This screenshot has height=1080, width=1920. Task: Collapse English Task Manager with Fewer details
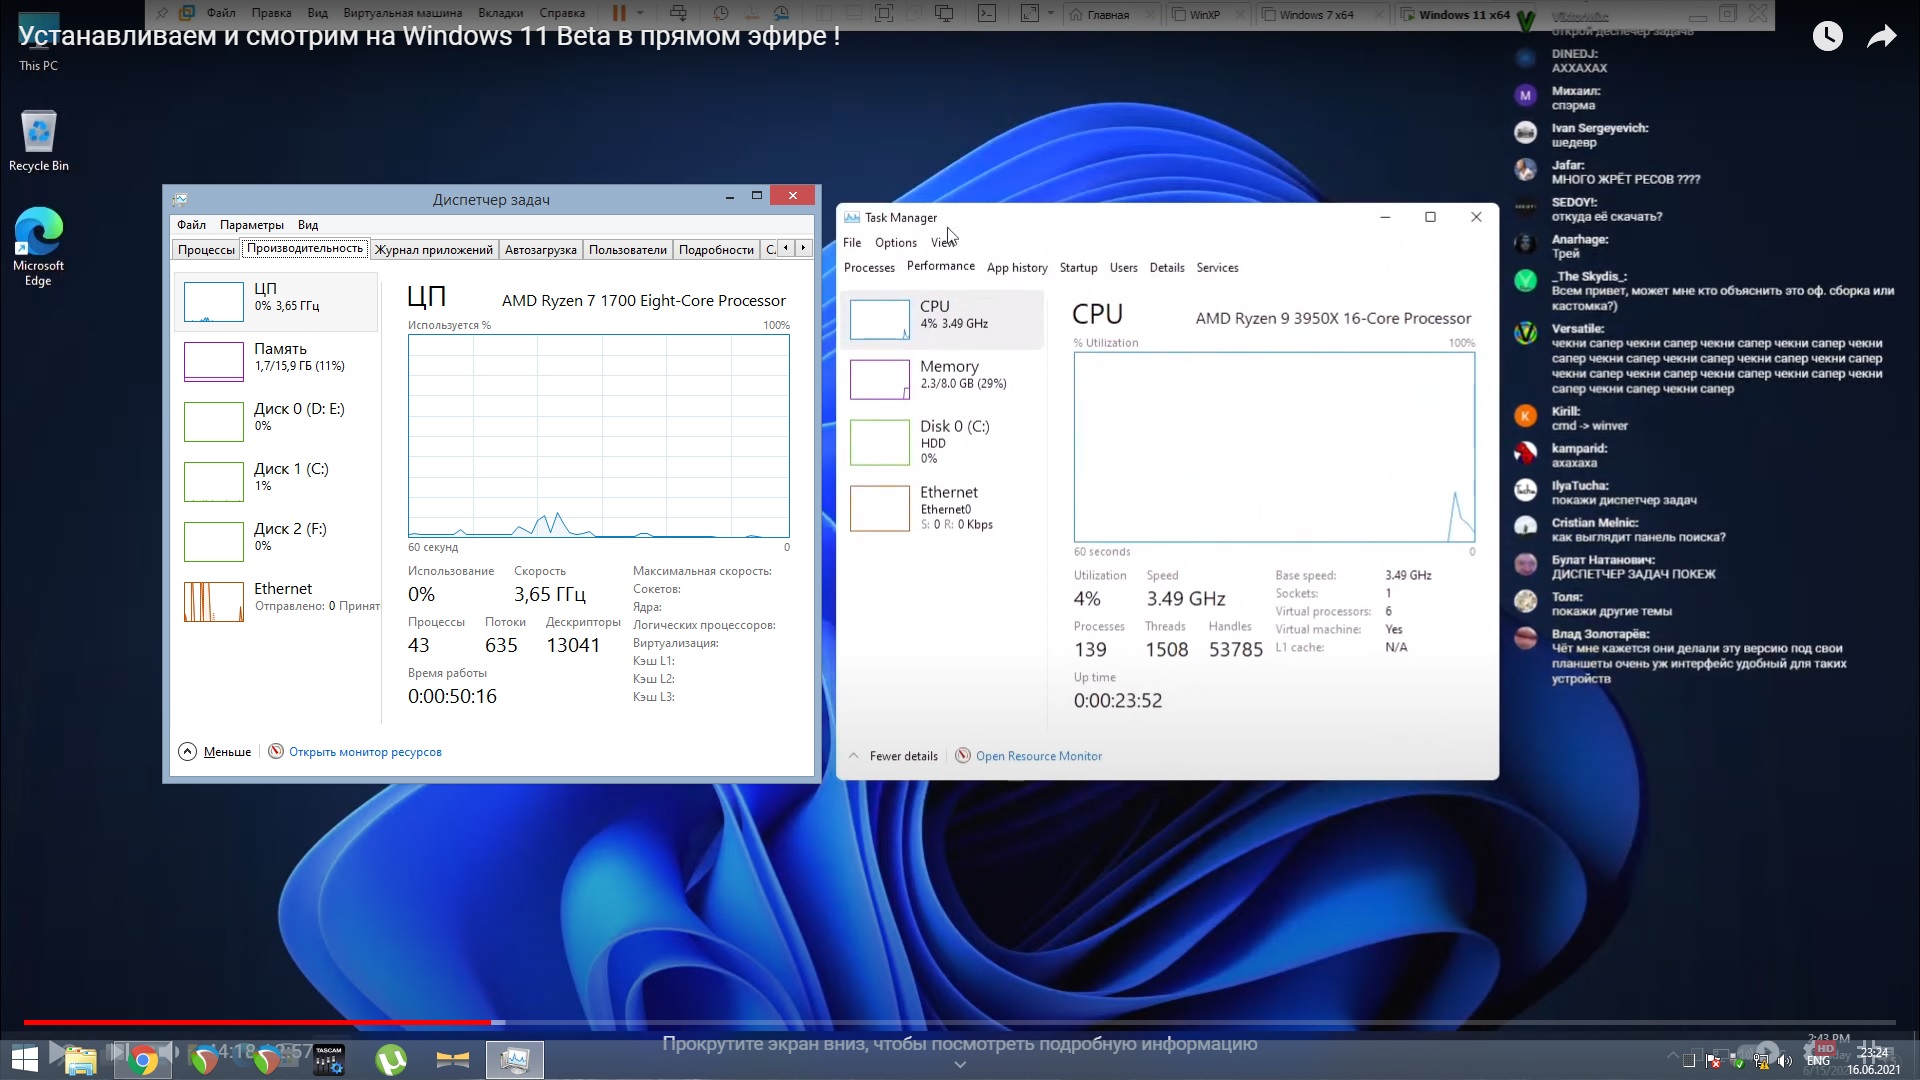pyautogui.click(x=903, y=756)
